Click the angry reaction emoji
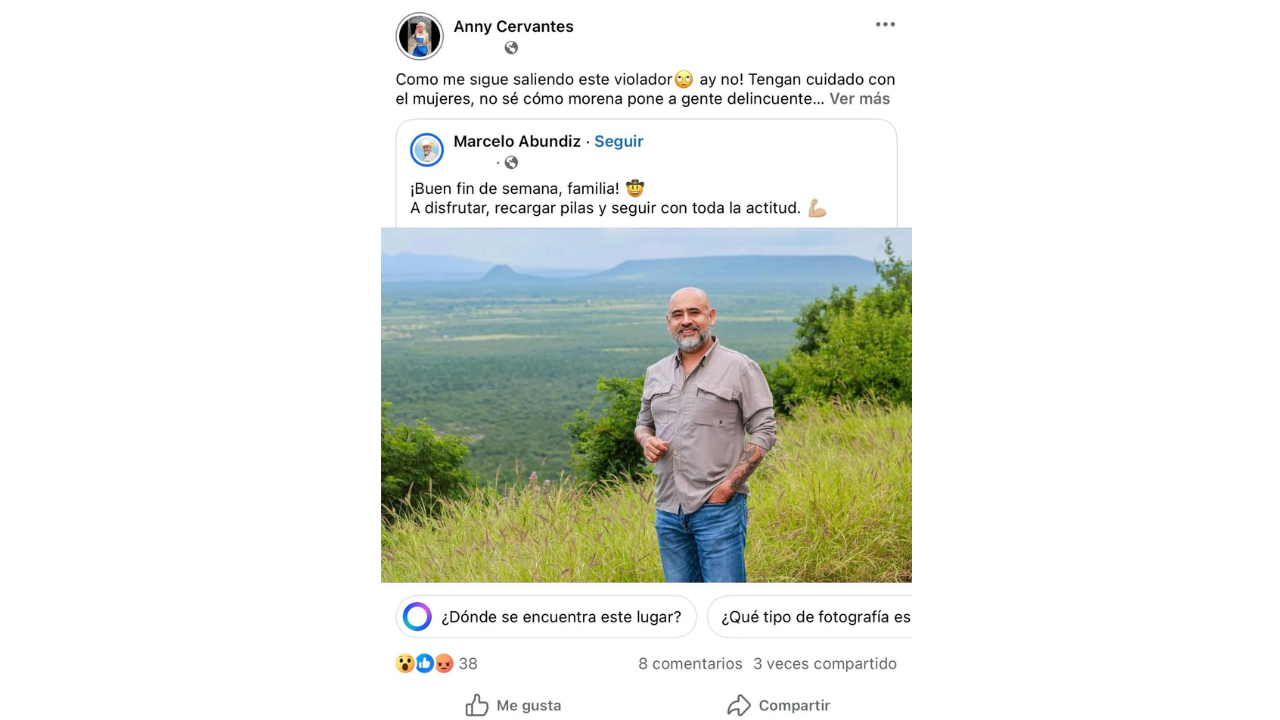 click(x=444, y=664)
